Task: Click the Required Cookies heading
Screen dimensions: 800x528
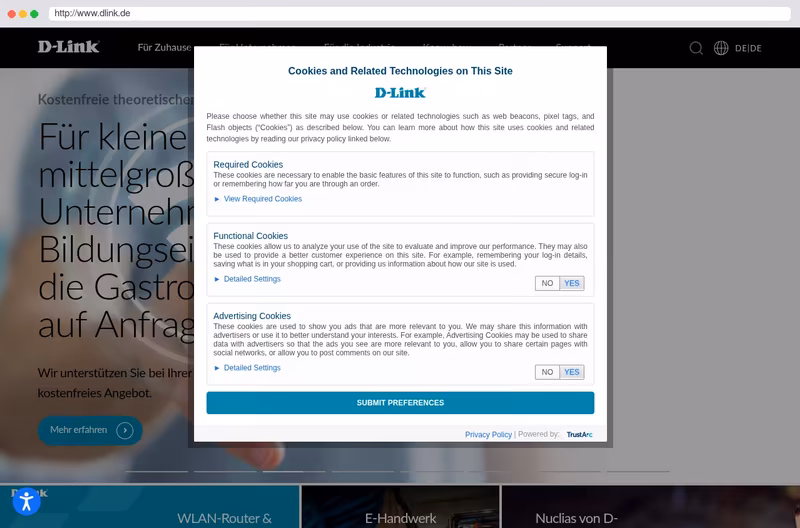Action: 248,165
